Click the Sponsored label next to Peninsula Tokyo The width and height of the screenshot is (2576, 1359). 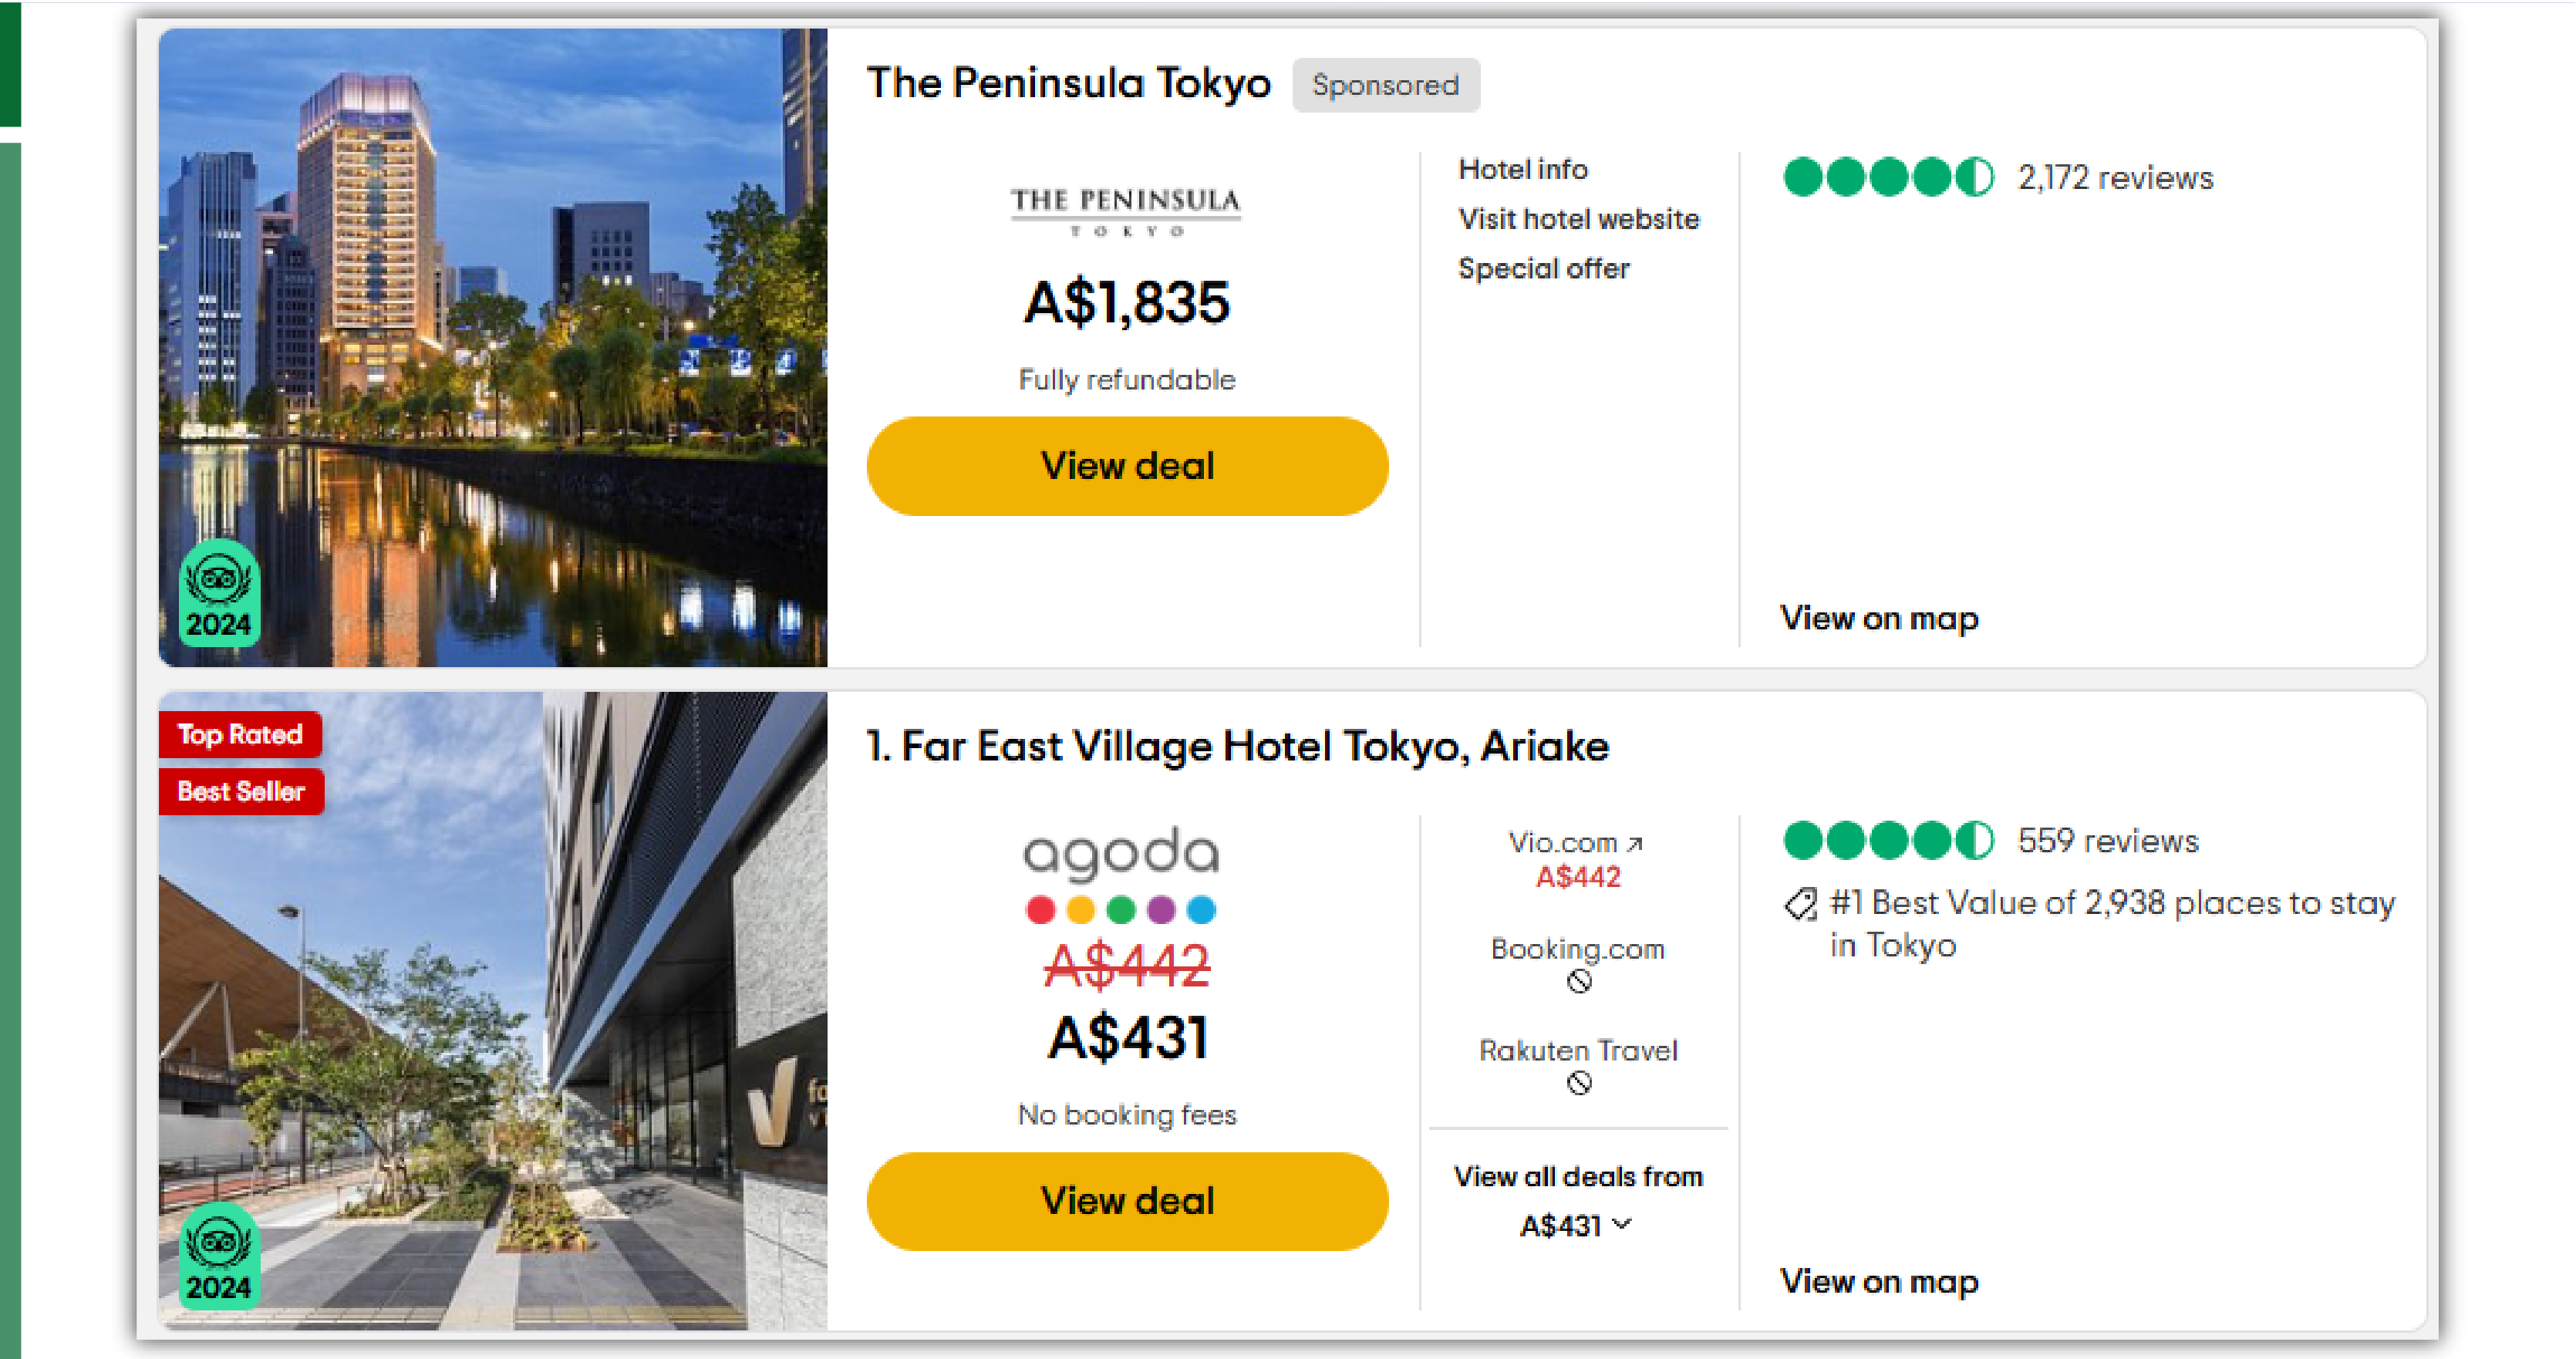[x=1386, y=85]
